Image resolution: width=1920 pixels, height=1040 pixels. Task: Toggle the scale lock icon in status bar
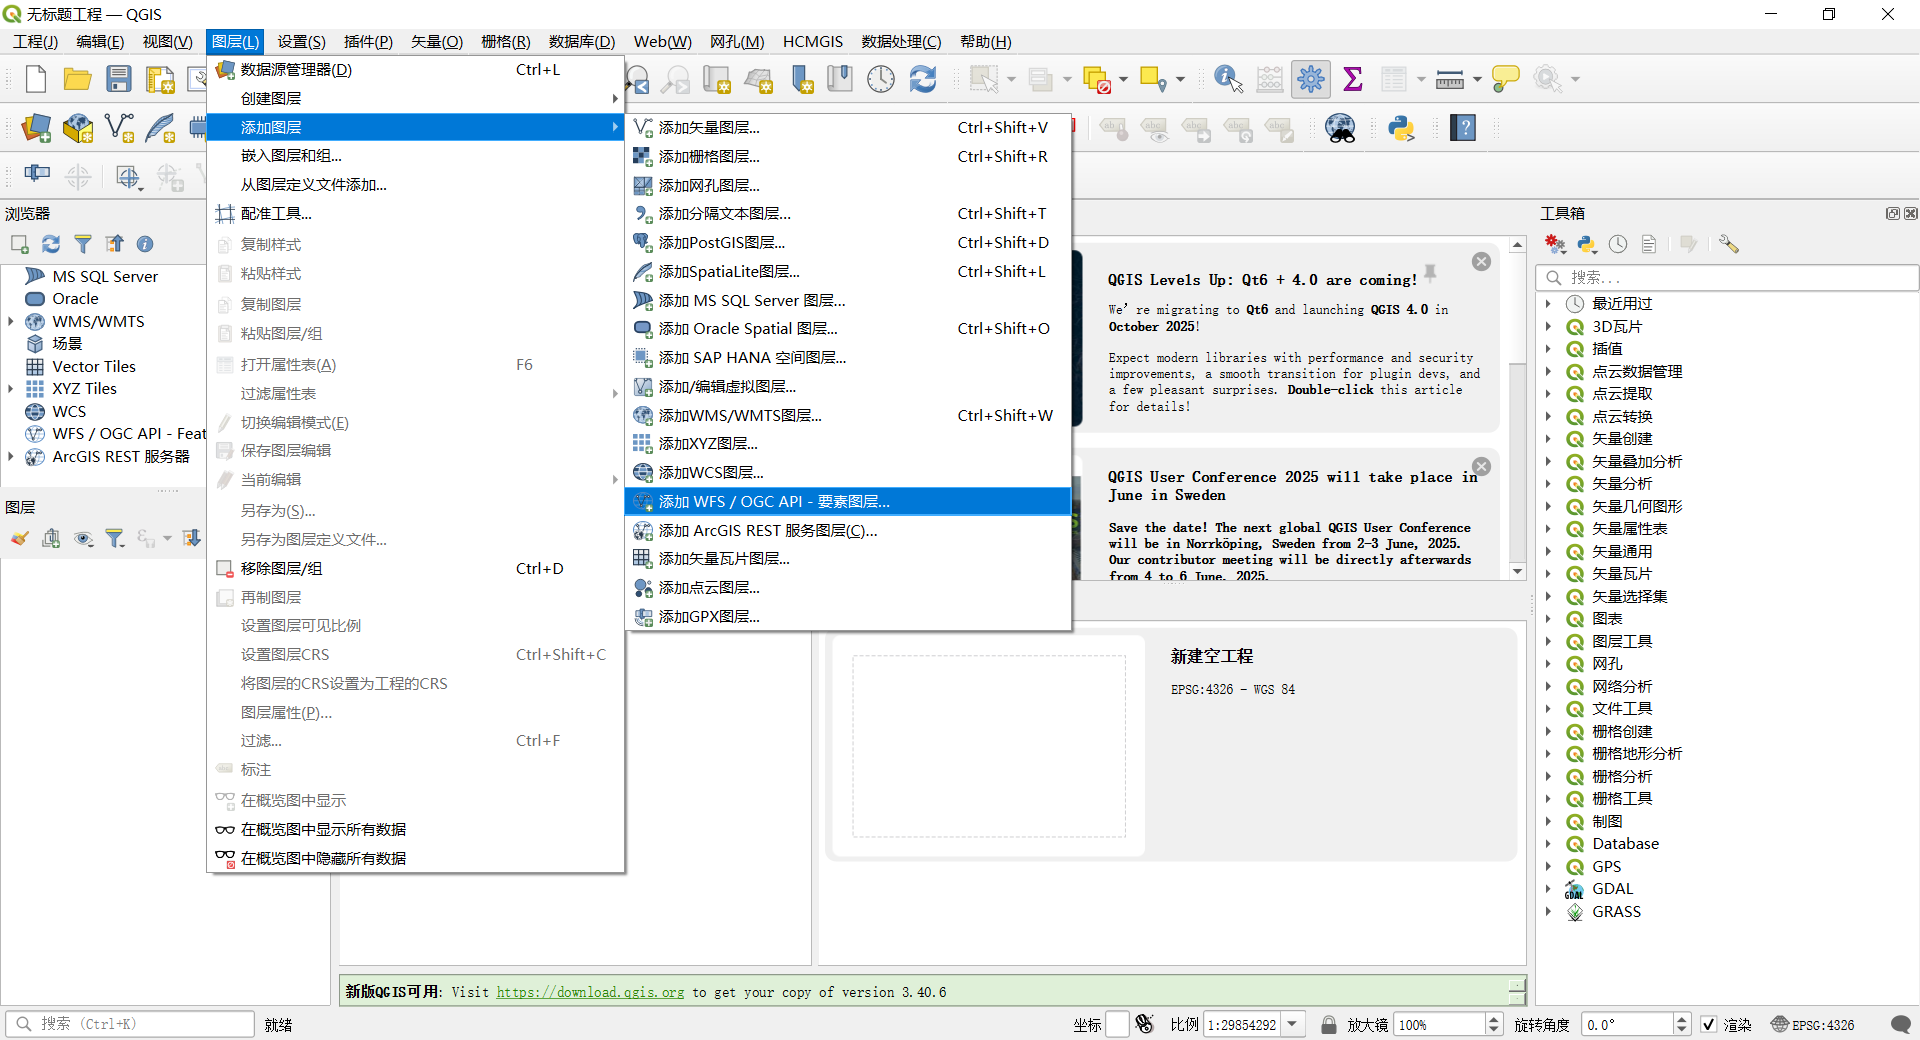1328,1024
